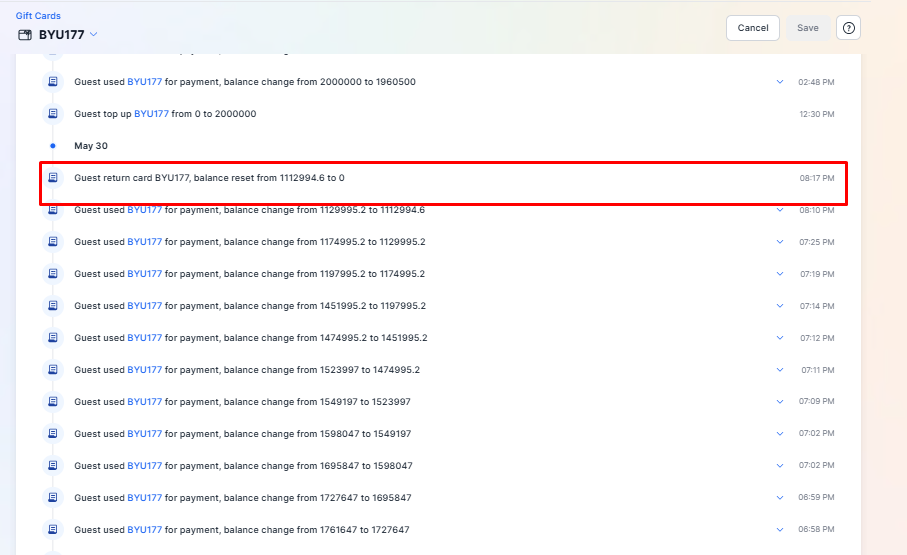This screenshot has width=907, height=555.
Task: Click the gift card icon beside BYU177 title
Action: point(25,35)
